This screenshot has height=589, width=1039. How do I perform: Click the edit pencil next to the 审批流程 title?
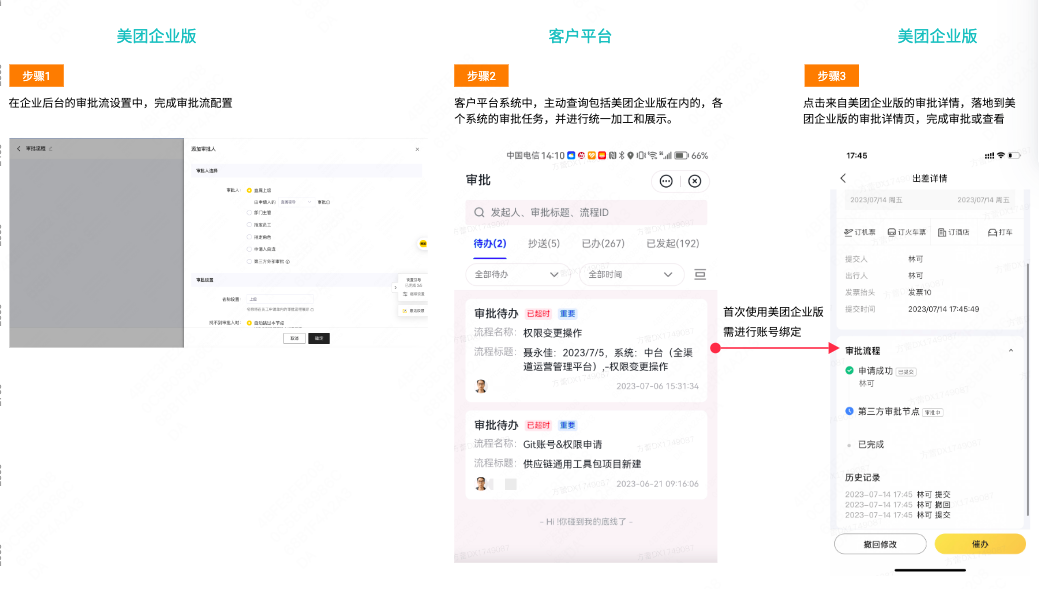[50, 148]
